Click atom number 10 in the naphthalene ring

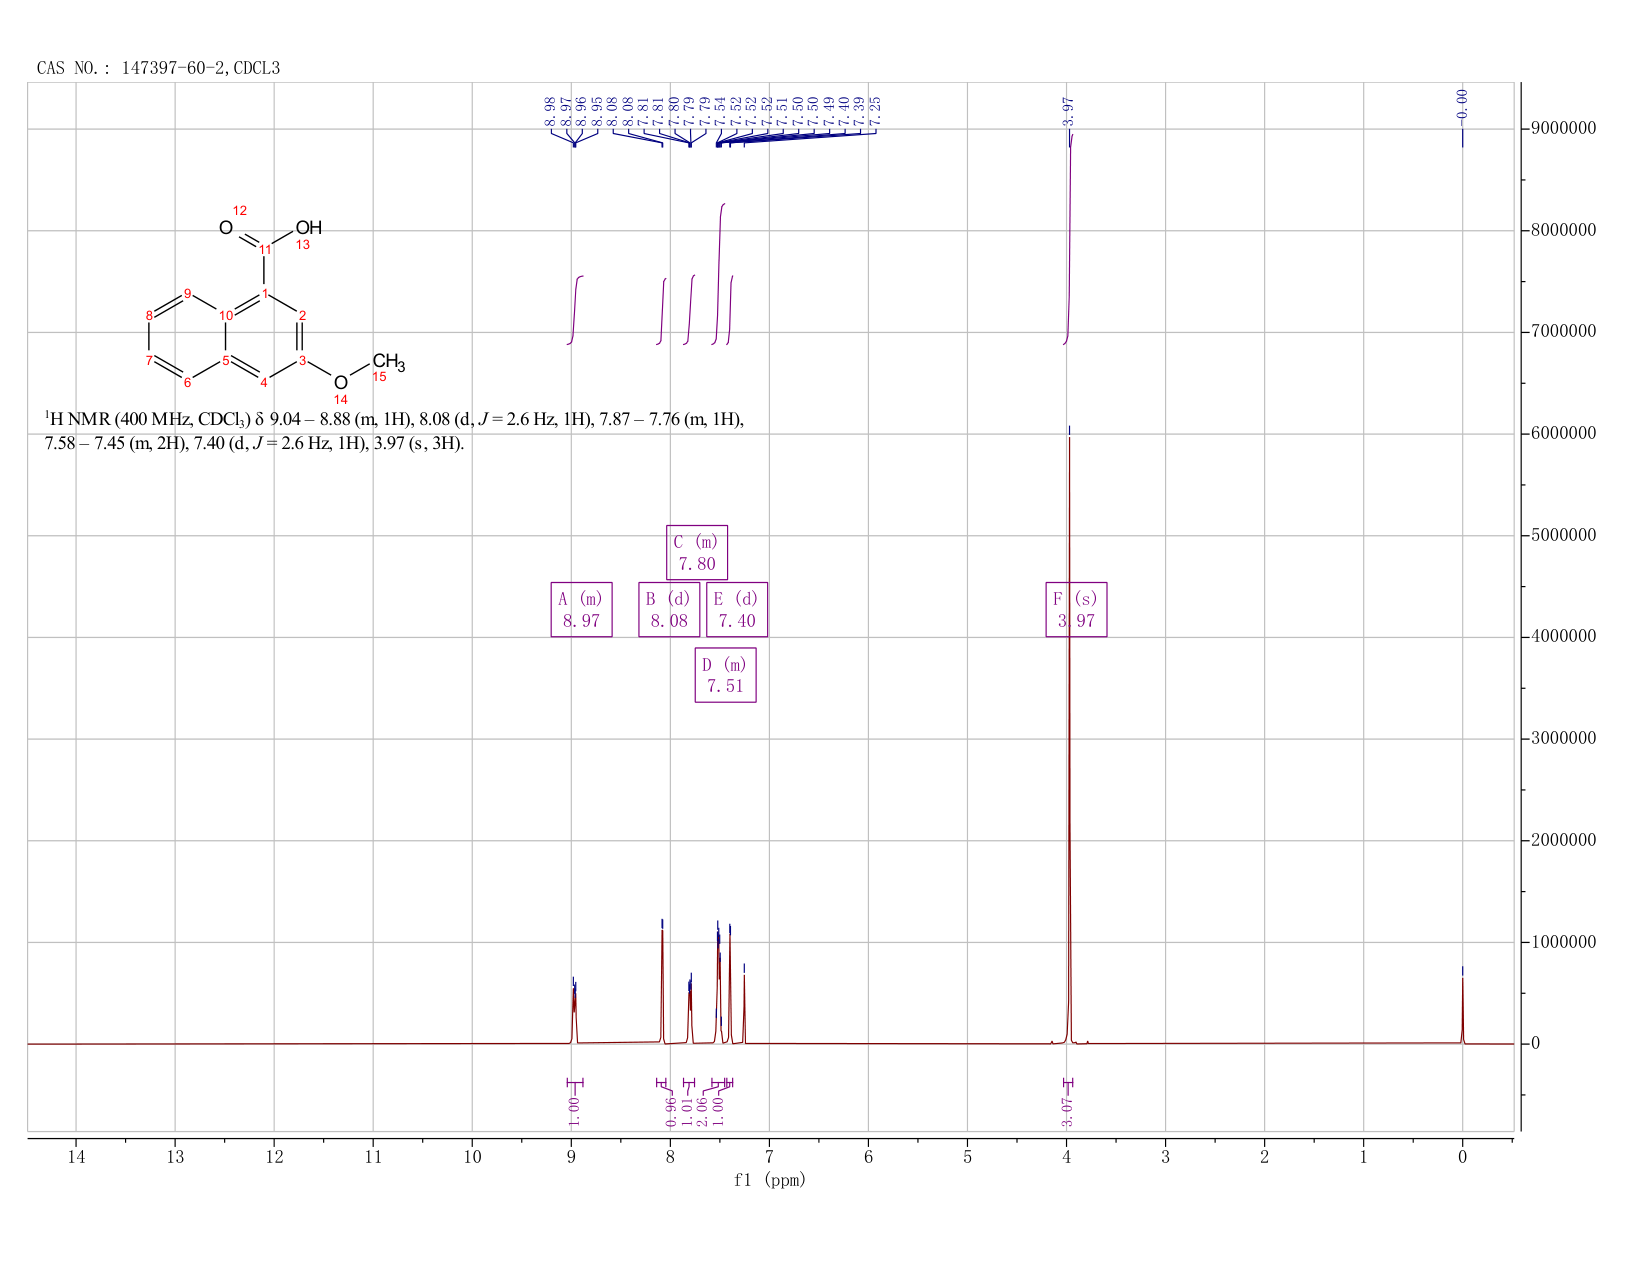click(x=227, y=315)
